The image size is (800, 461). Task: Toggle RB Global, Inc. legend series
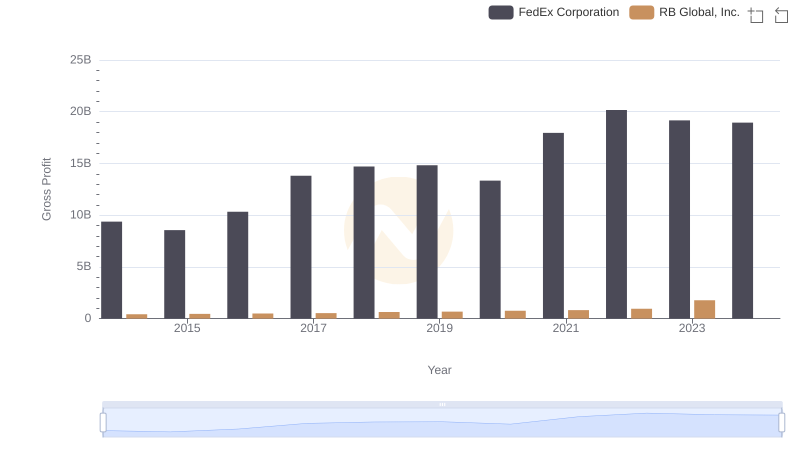(684, 12)
